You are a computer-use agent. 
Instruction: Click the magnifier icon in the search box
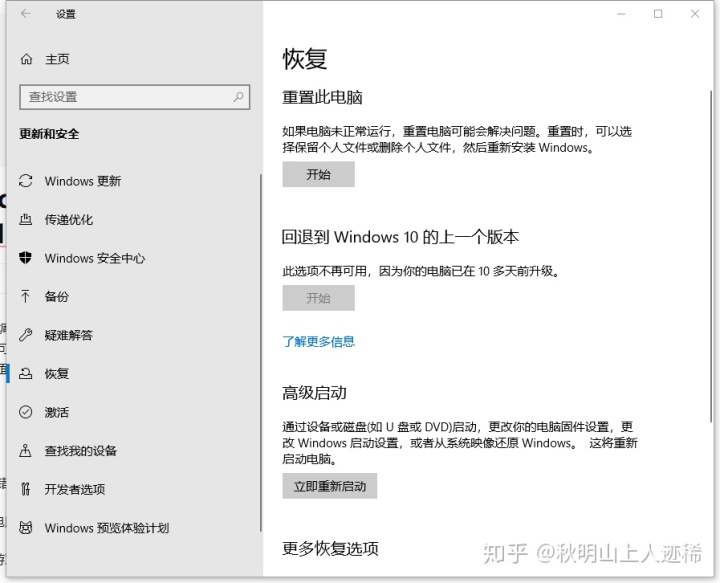coord(238,97)
